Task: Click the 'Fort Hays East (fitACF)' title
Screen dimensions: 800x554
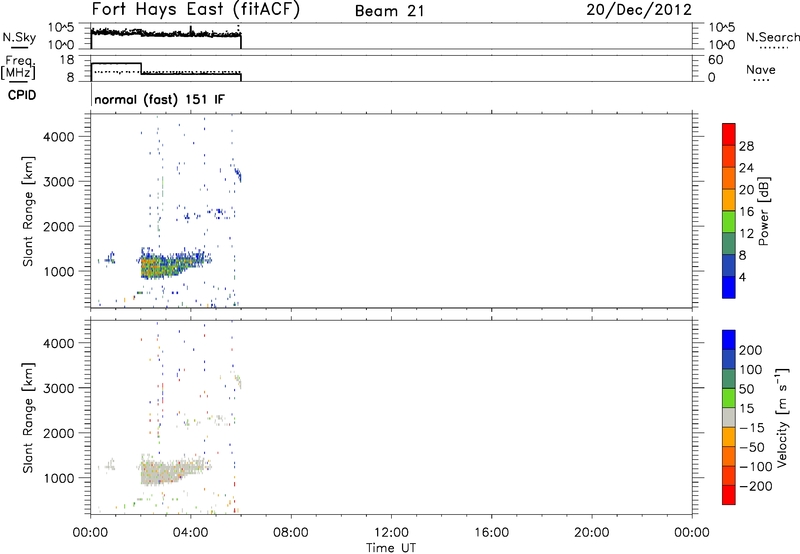Action: [x=195, y=10]
